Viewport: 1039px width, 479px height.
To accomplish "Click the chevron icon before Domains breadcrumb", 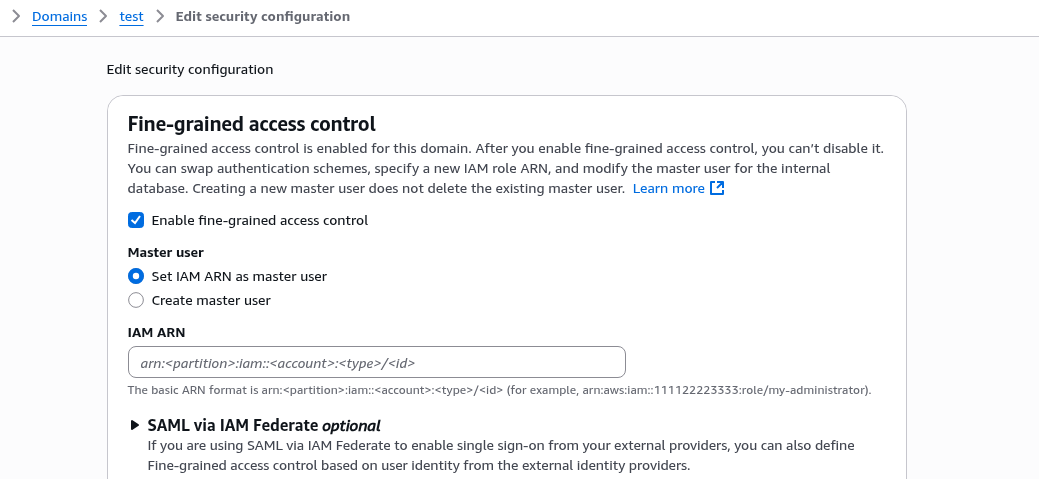I will tap(17, 17).
